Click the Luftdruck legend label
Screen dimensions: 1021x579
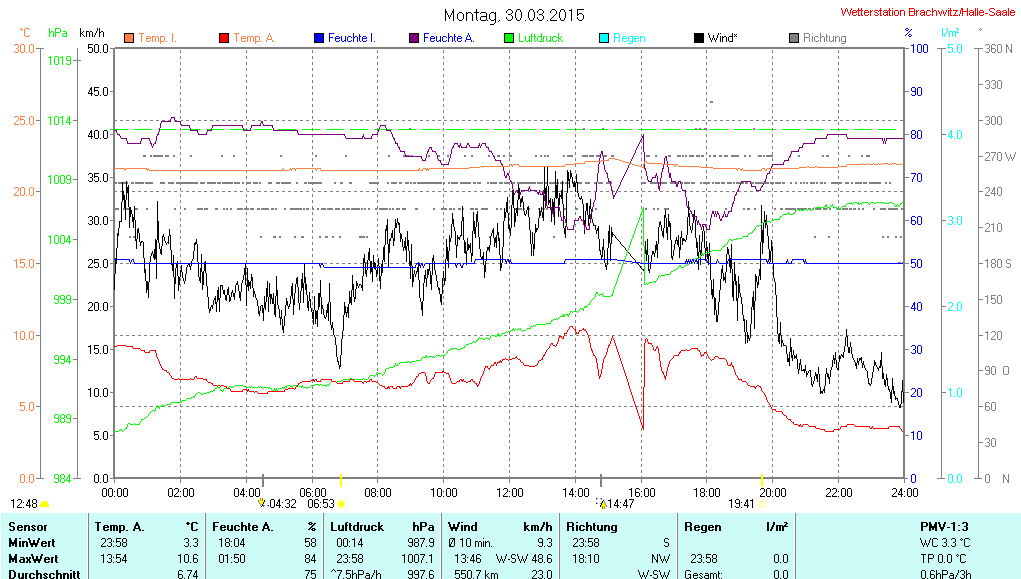(541, 38)
